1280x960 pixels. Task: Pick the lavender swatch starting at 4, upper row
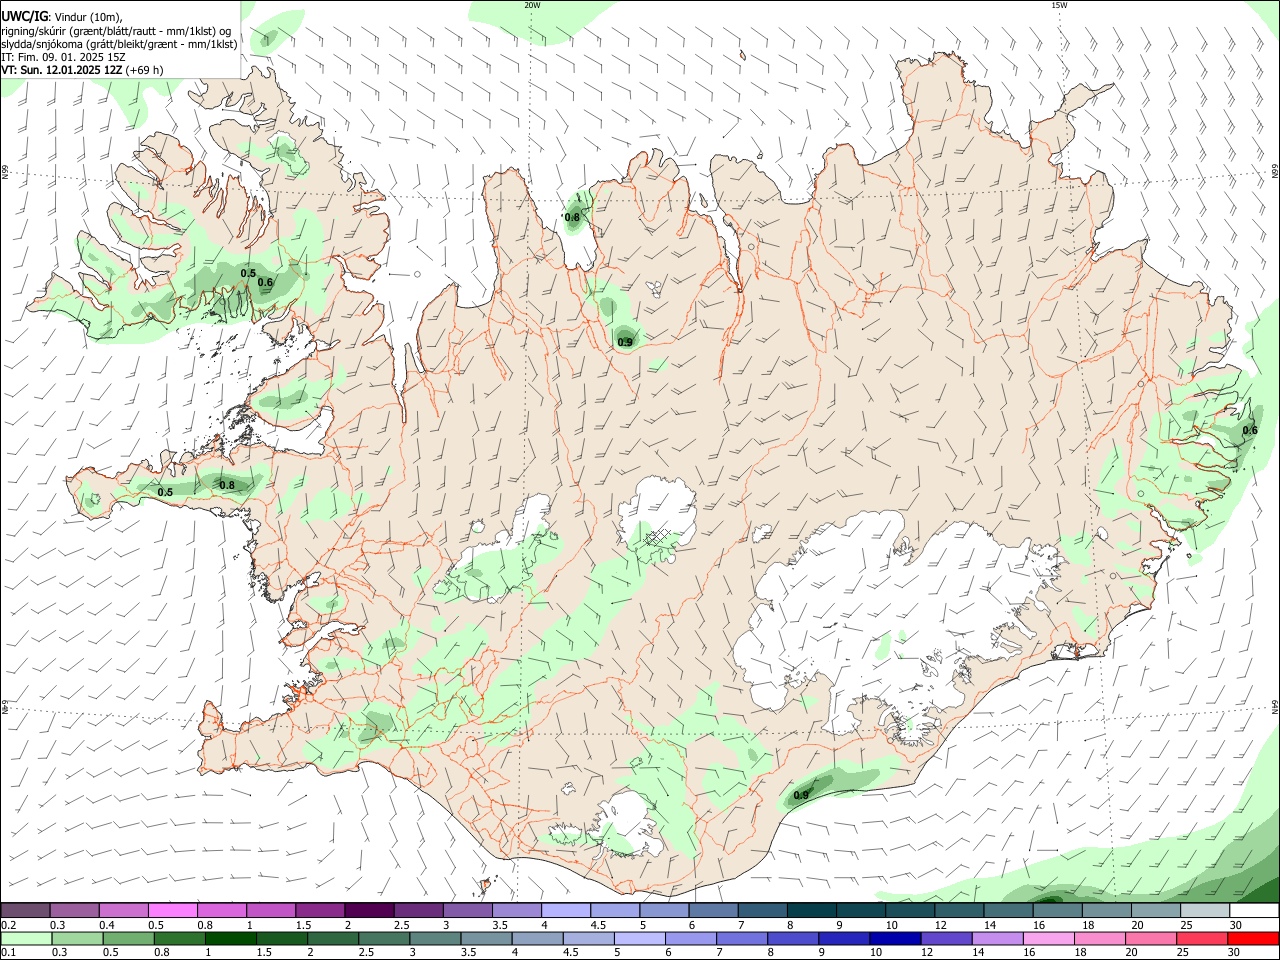click(x=567, y=910)
